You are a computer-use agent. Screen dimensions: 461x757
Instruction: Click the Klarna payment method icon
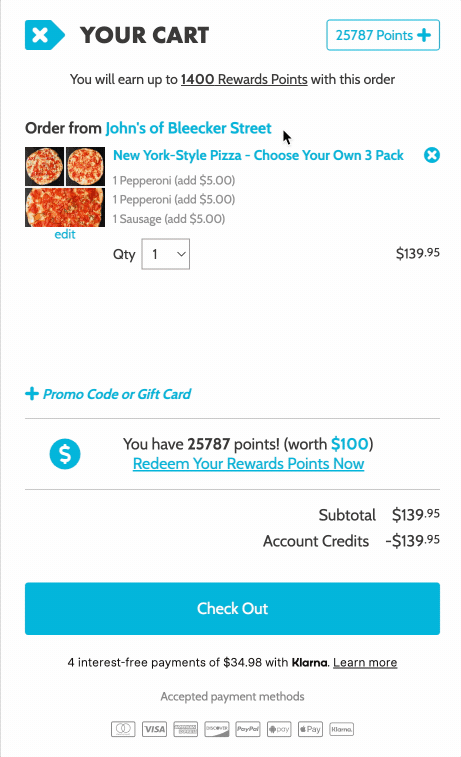click(x=341, y=729)
